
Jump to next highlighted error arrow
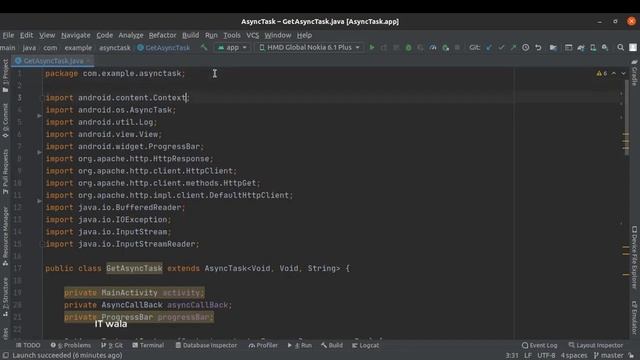pyautogui.click(x=623, y=73)
